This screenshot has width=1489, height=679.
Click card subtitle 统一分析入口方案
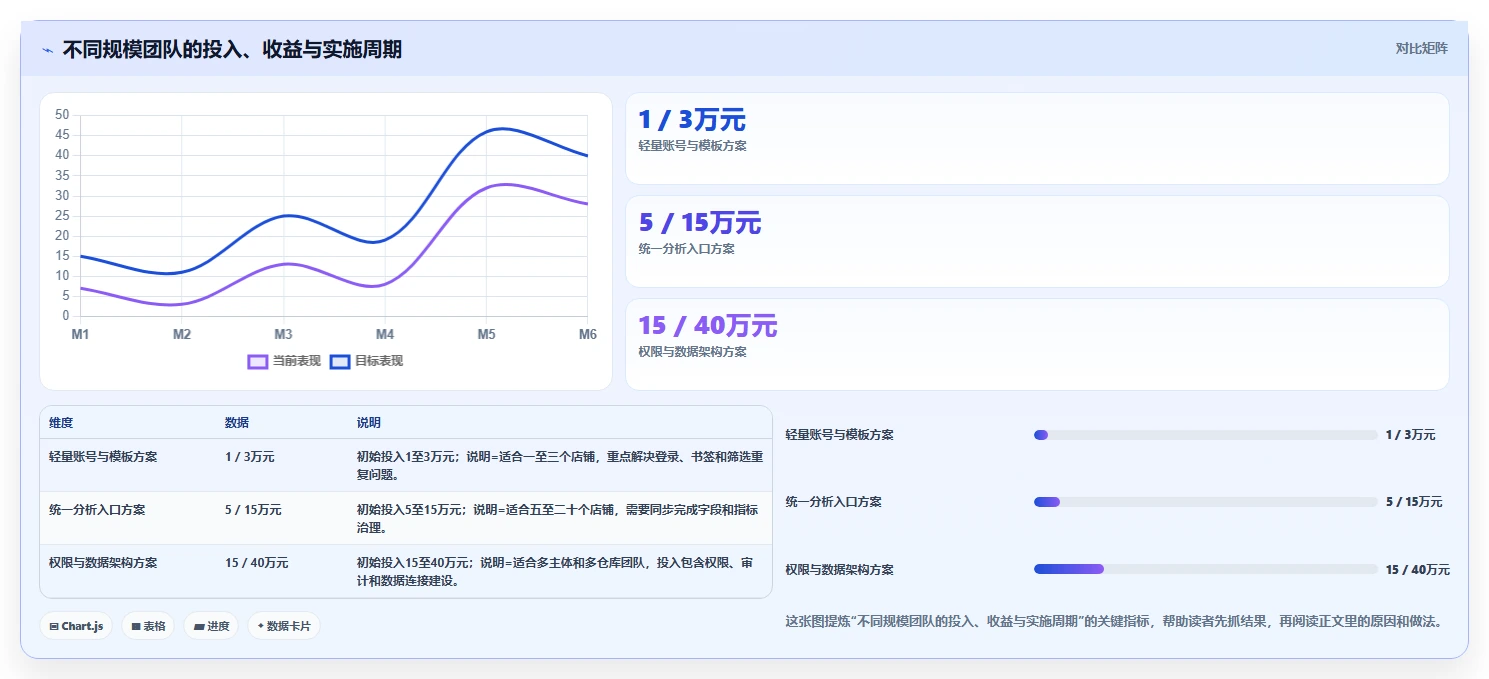point(686,249)
